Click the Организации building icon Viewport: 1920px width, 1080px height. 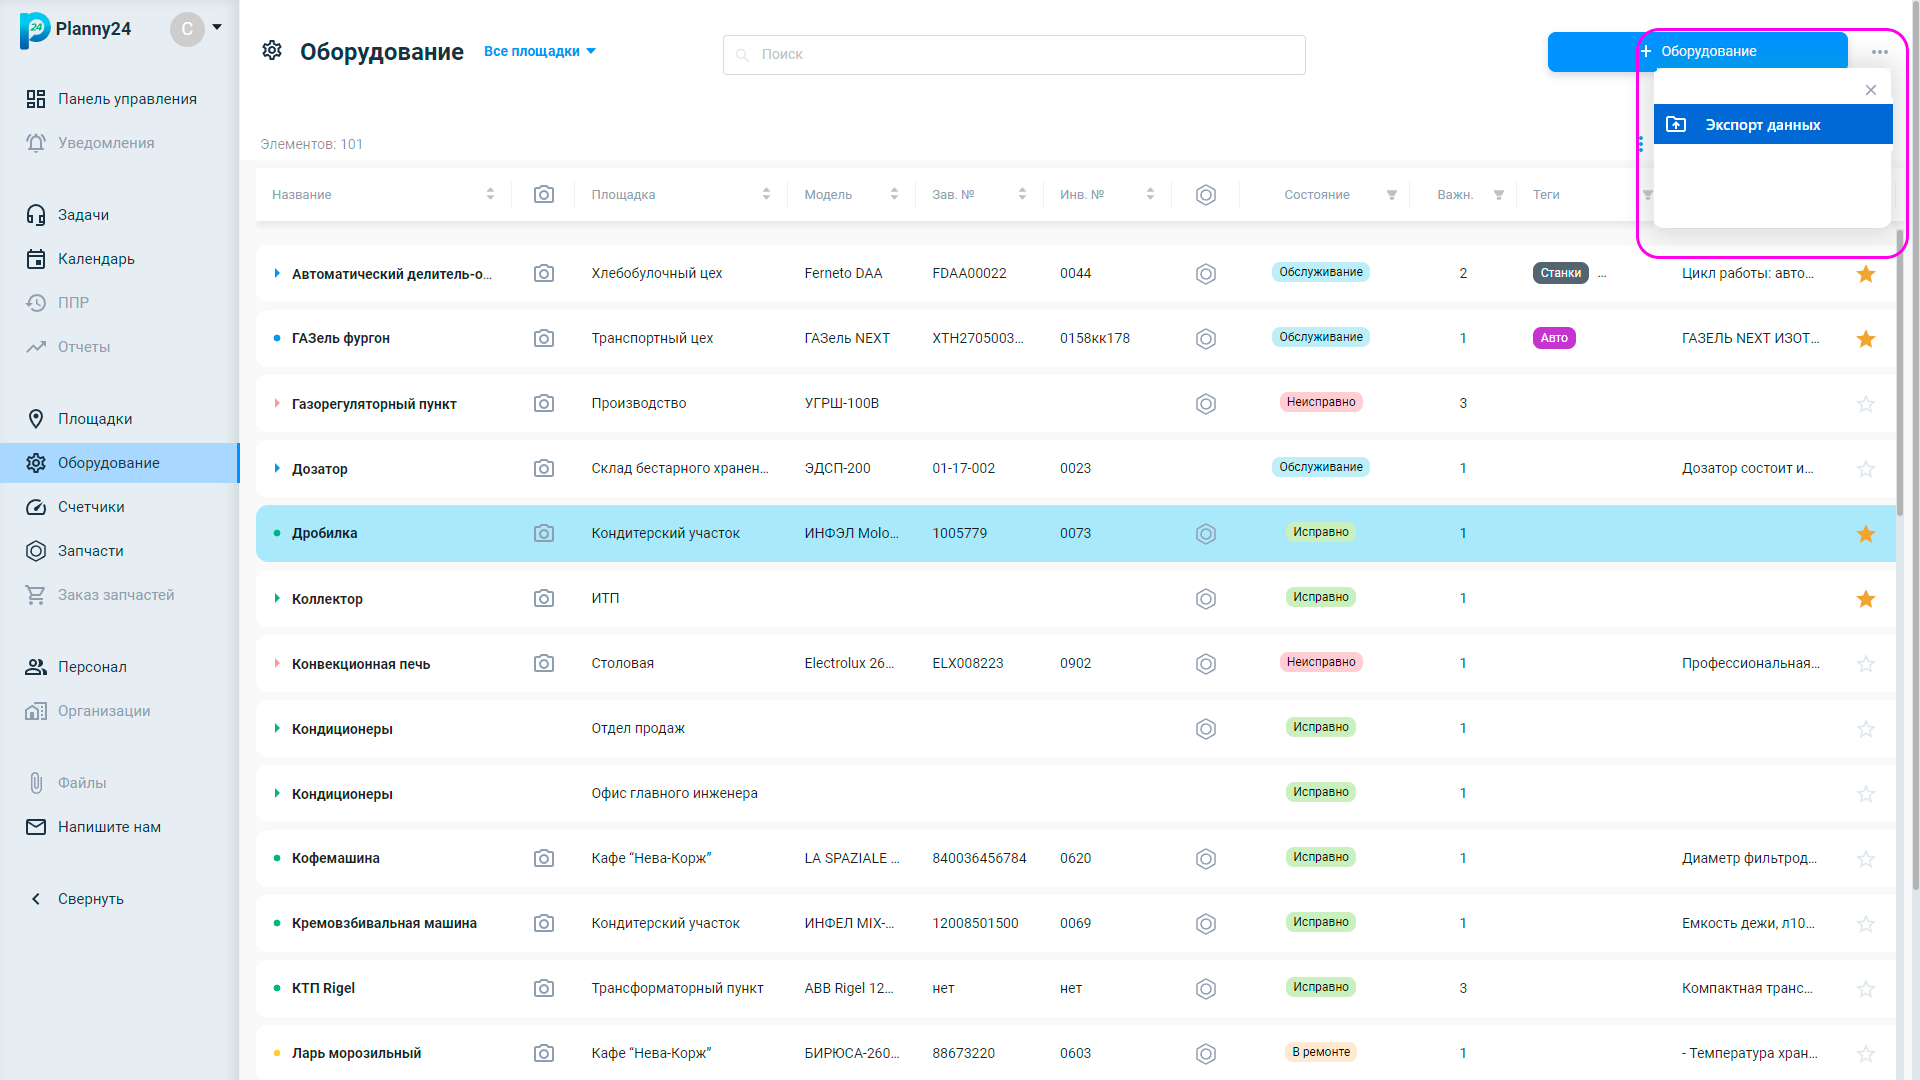(x=36, y=711)
